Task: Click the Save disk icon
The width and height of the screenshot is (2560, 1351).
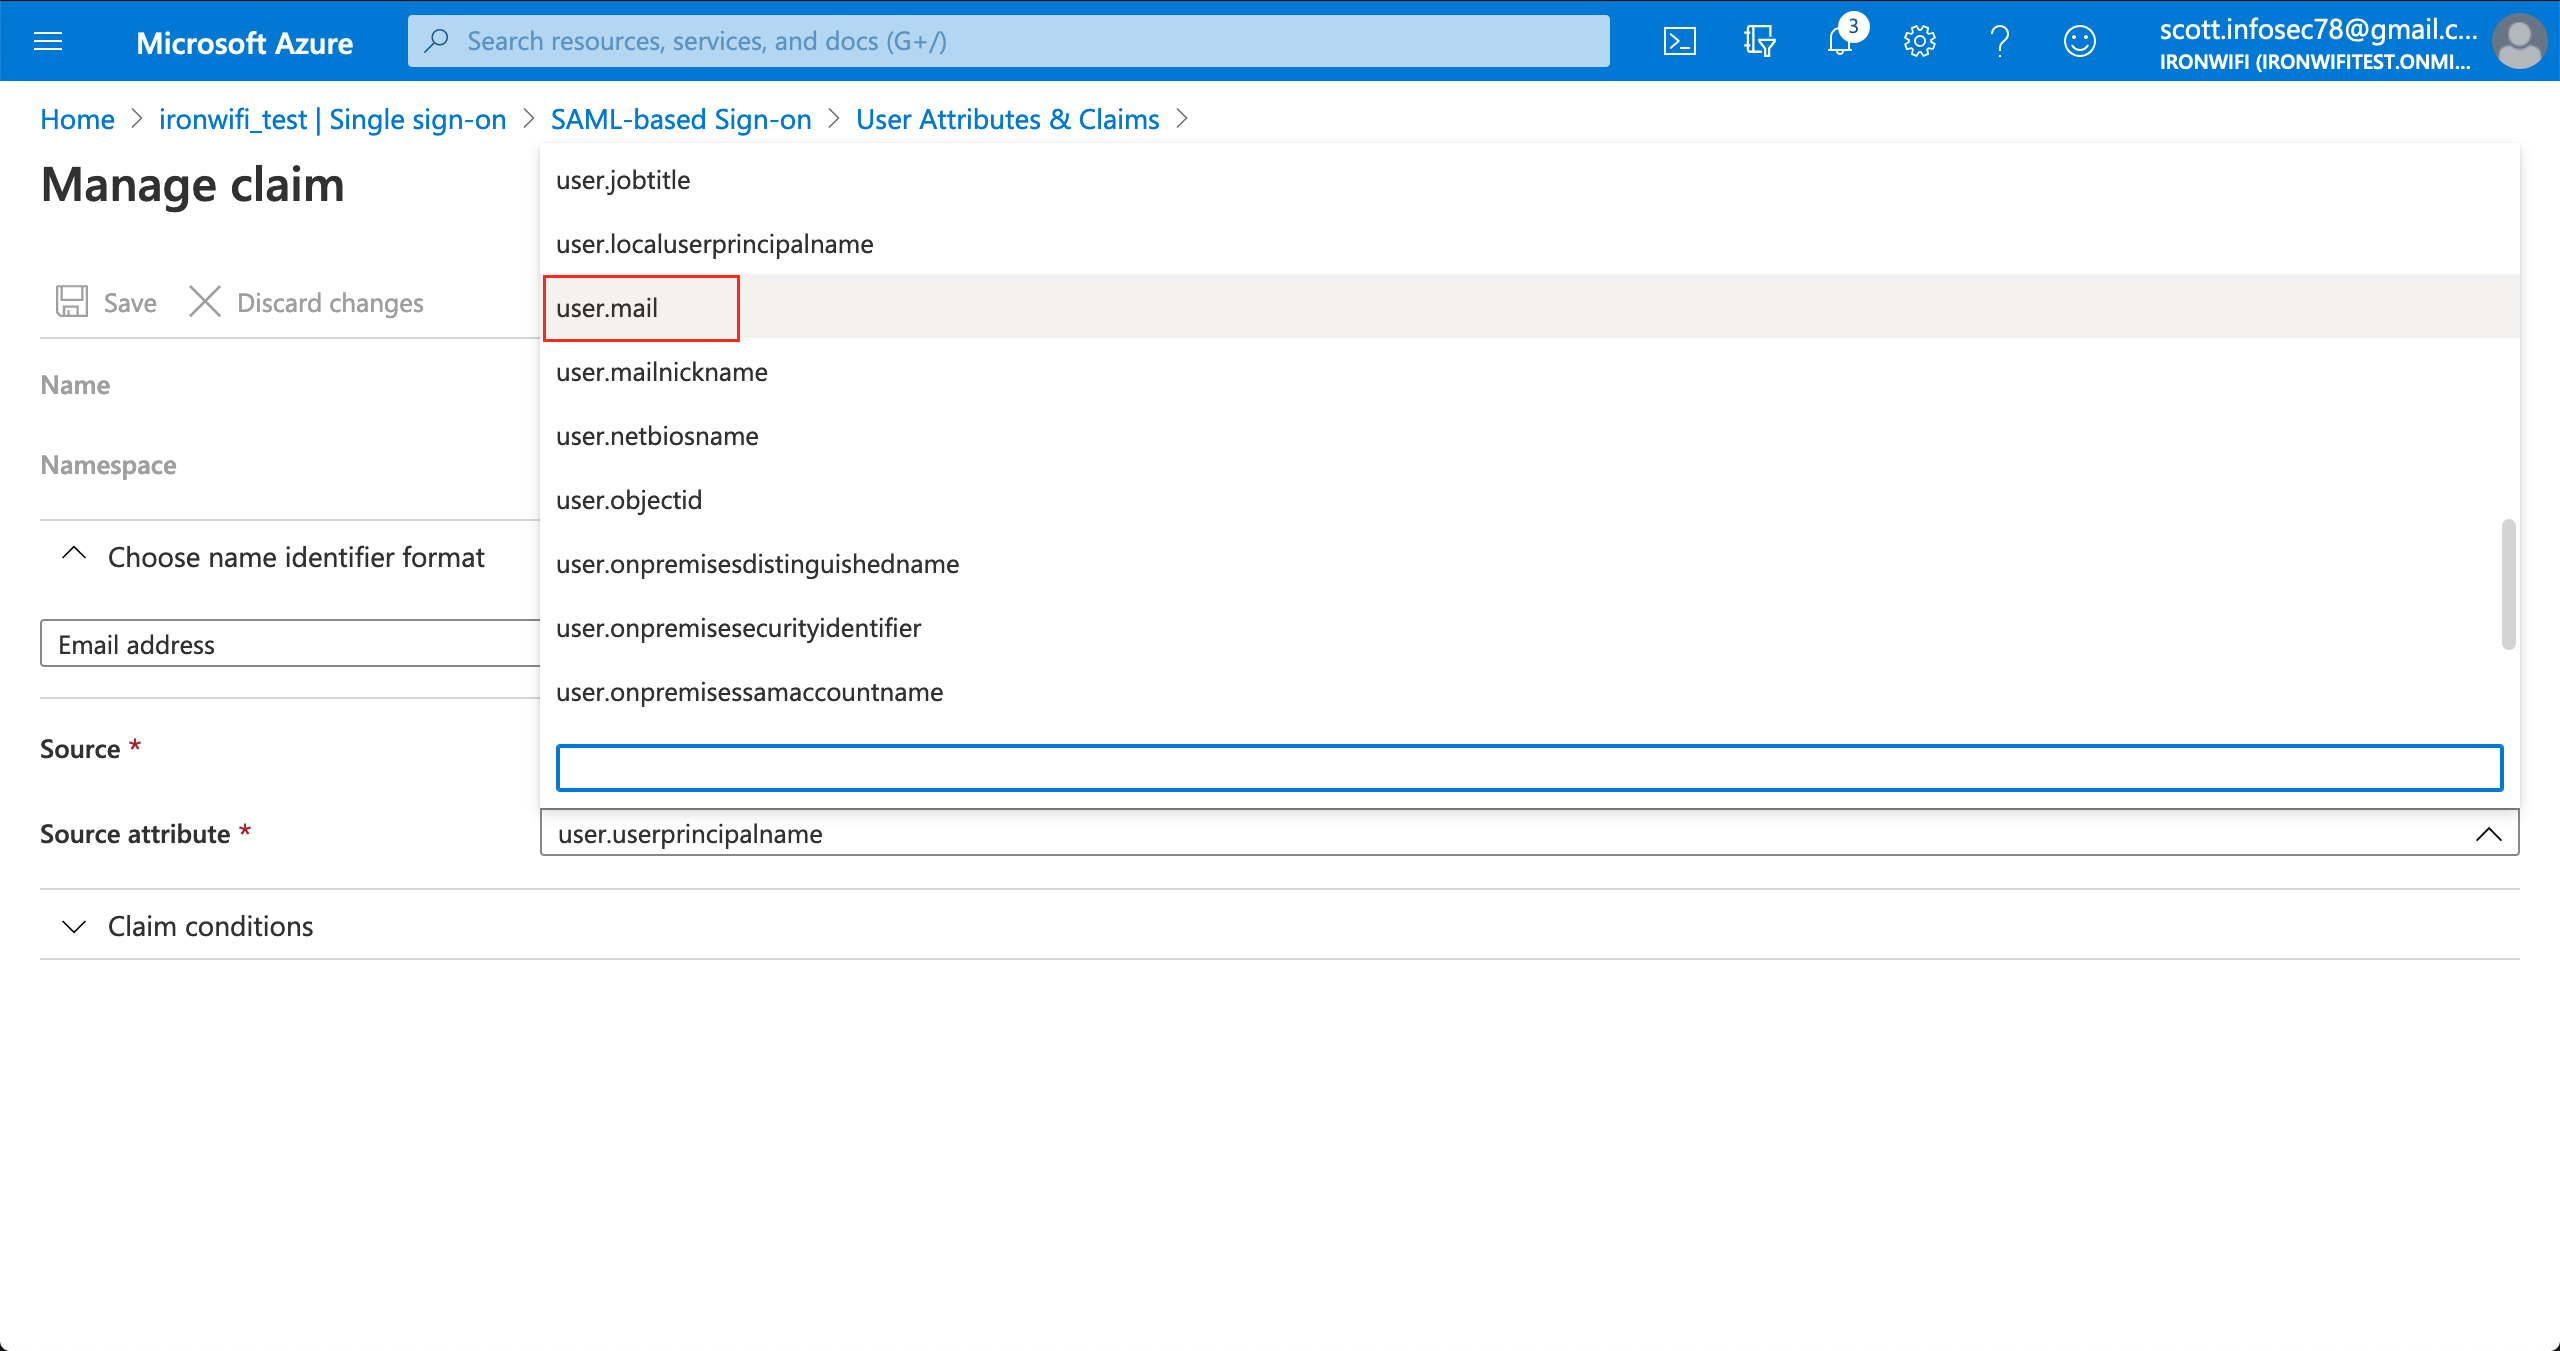Action: (x=71, y=301)
